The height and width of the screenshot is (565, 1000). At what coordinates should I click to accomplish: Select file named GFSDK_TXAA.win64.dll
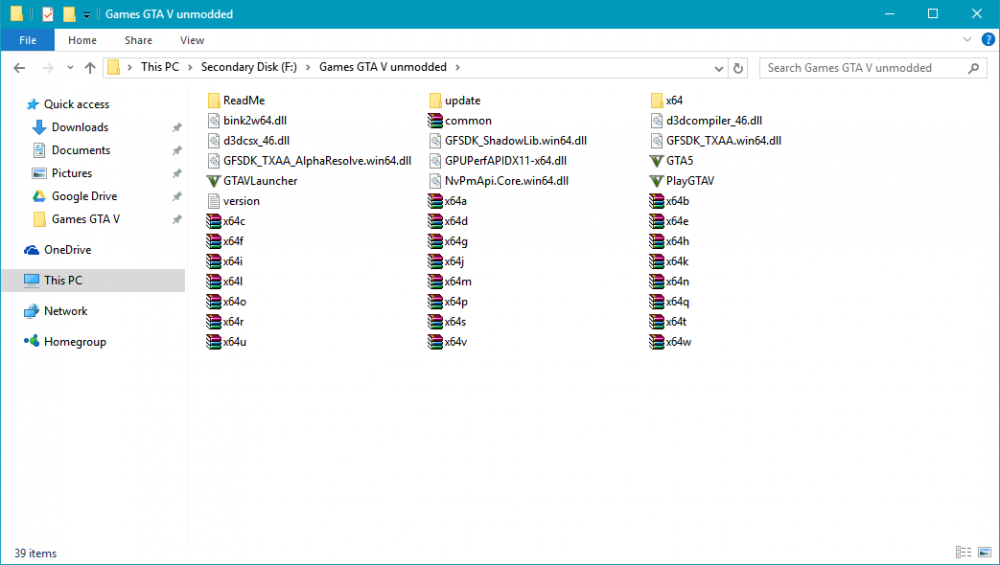724,141
